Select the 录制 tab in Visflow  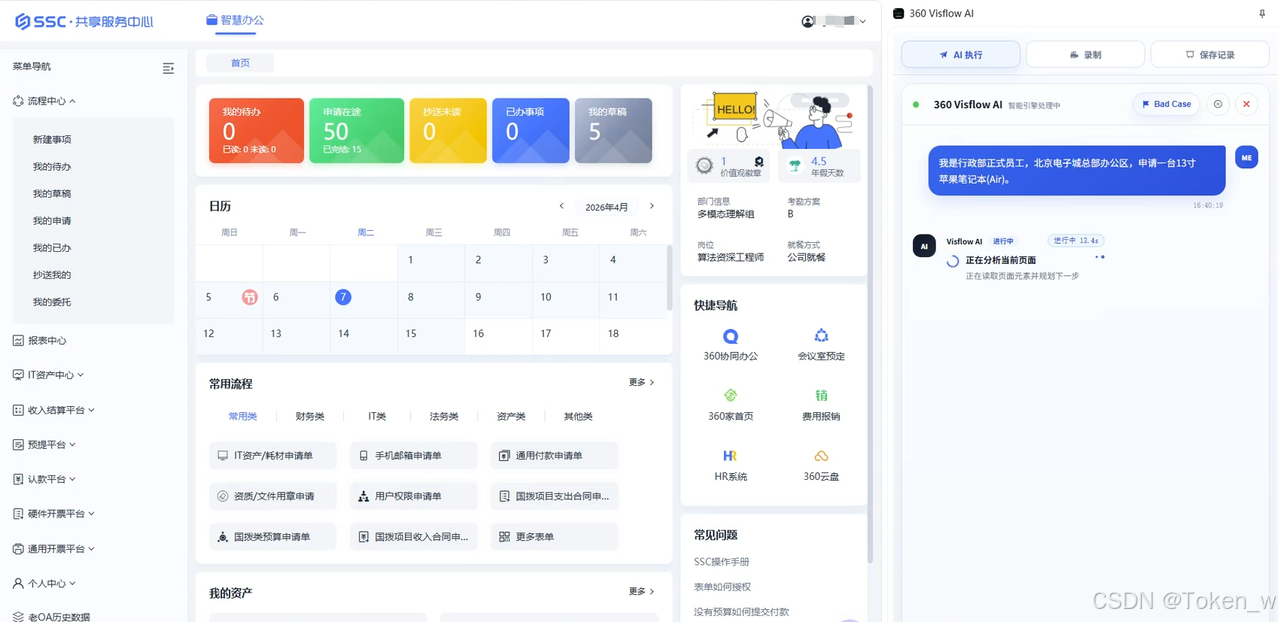(x=1085, y=55)
